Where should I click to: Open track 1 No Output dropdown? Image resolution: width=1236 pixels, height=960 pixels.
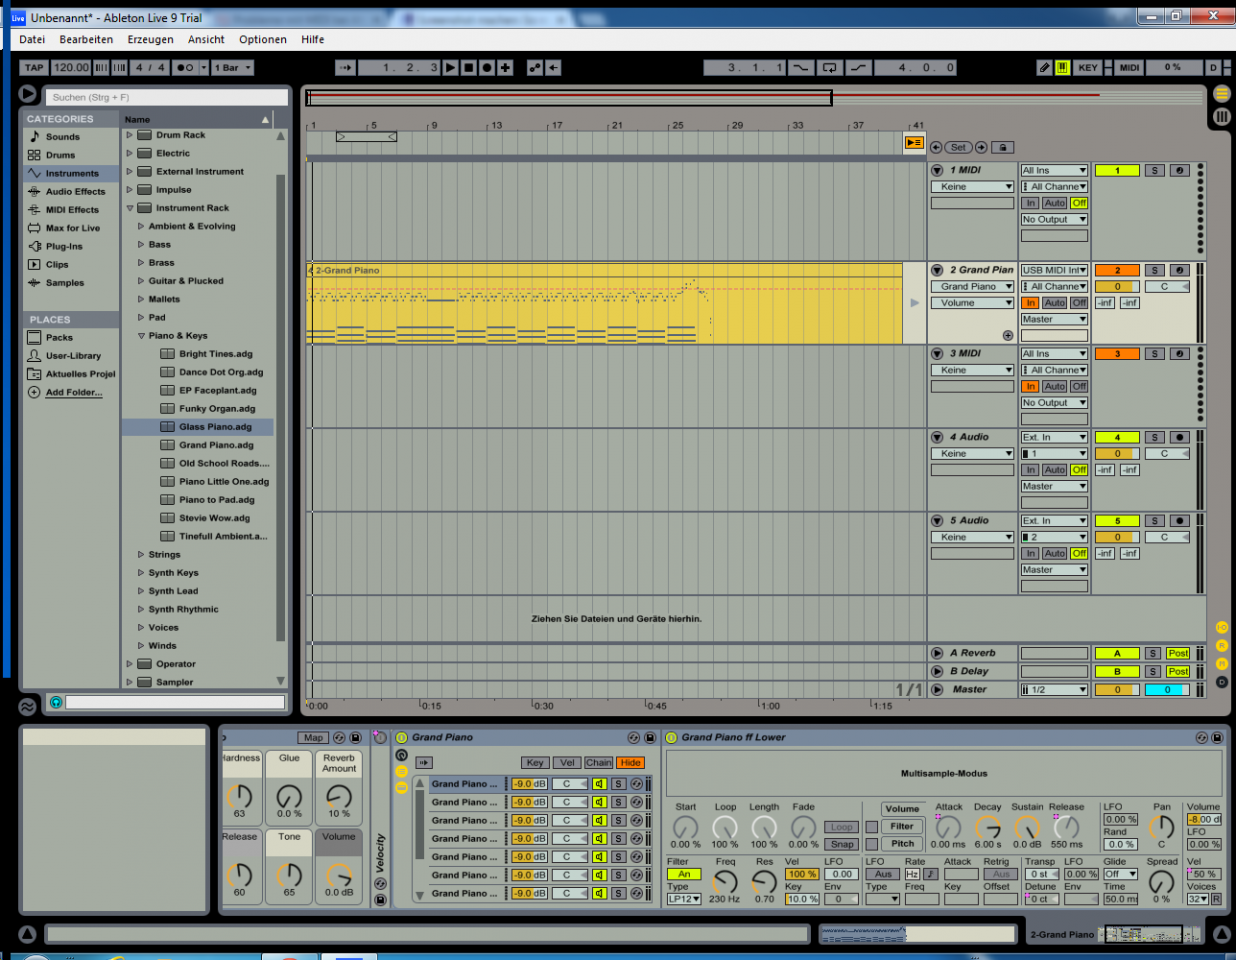coord(1054,220)
